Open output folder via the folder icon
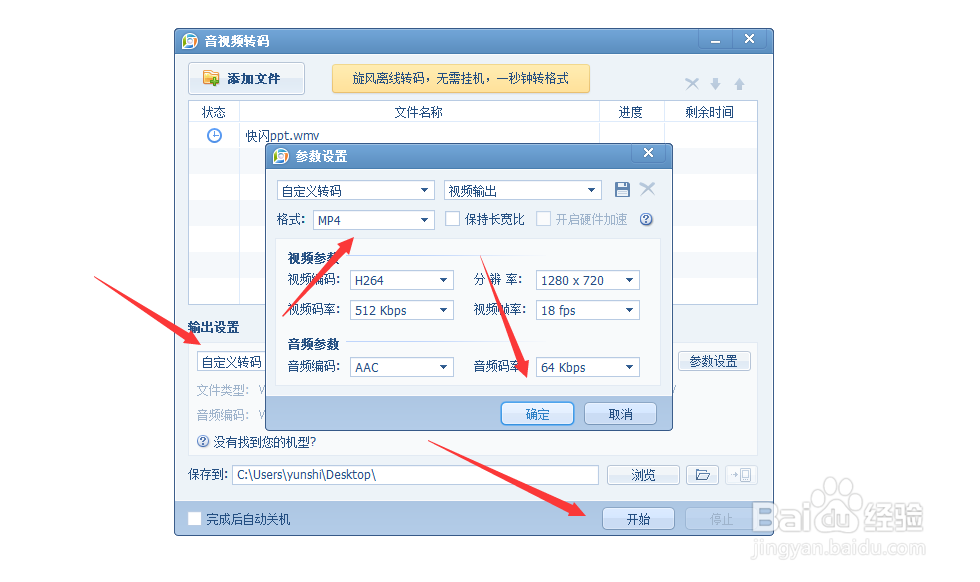This screenshot has height=582, width=980. [704, 474]
